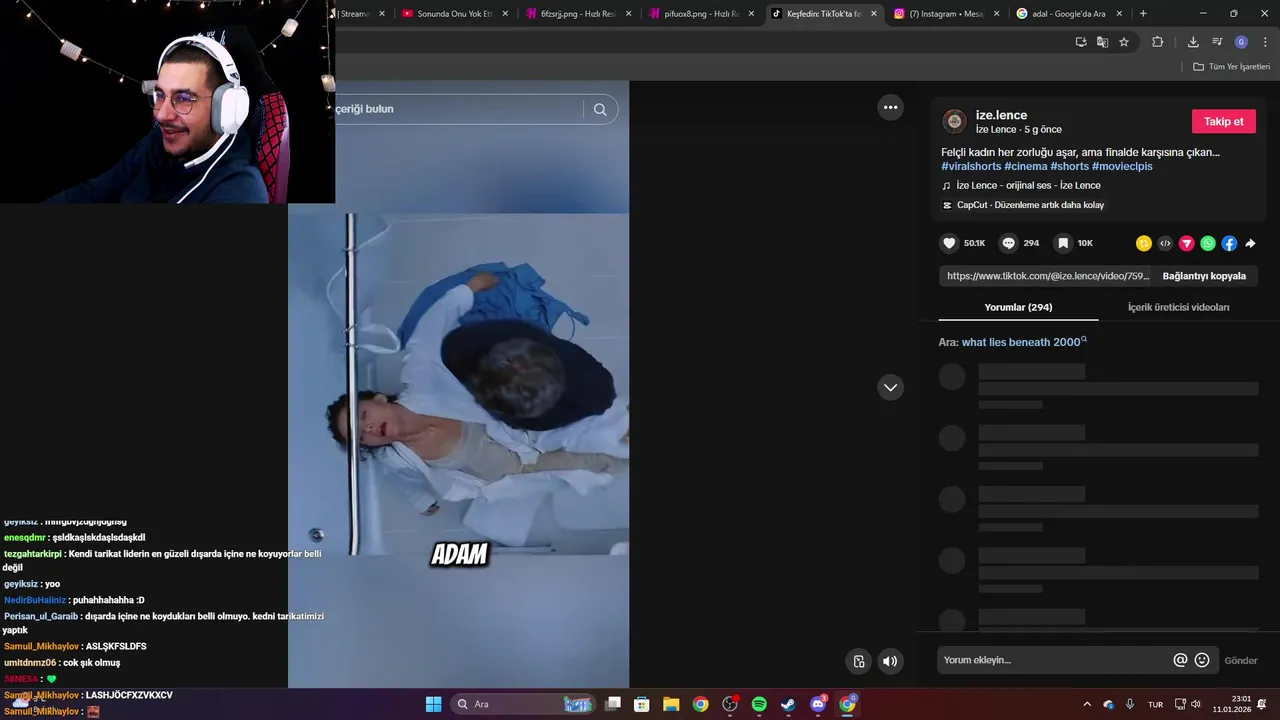
Task: Switch to 6fzsrjj.png browser tab
Action: (x=577, y=14)
